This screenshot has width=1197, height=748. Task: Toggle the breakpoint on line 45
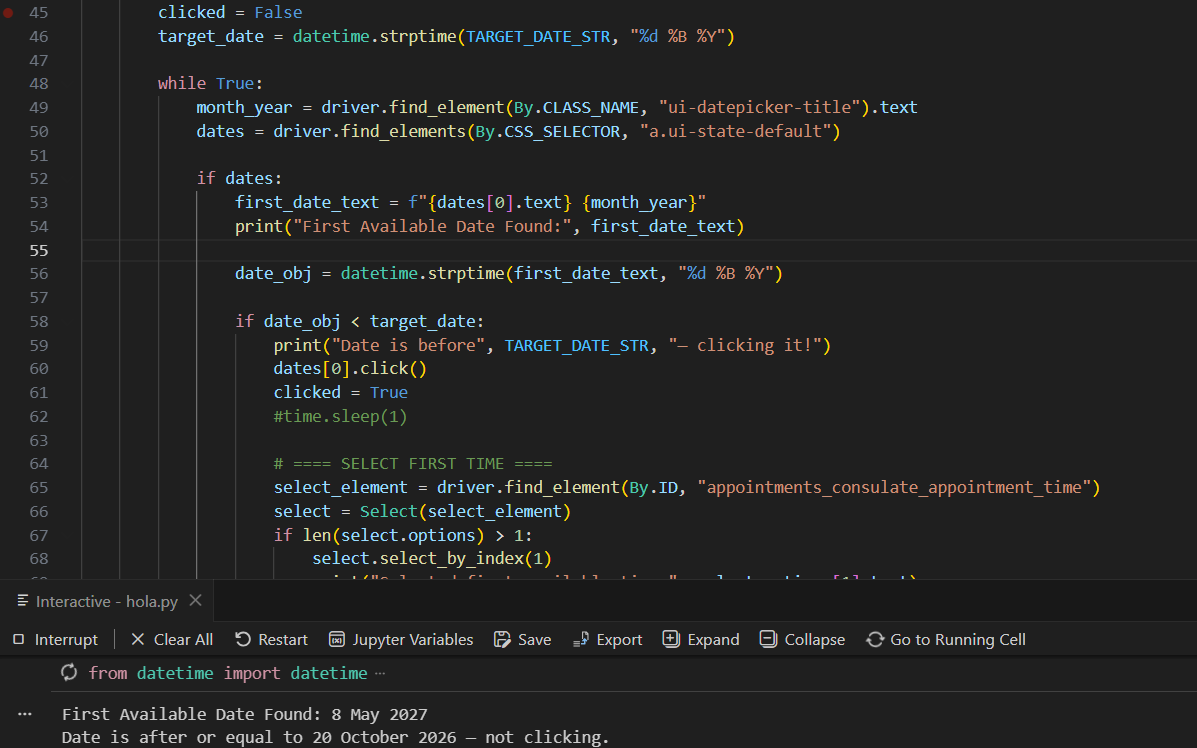click(10, 12)
